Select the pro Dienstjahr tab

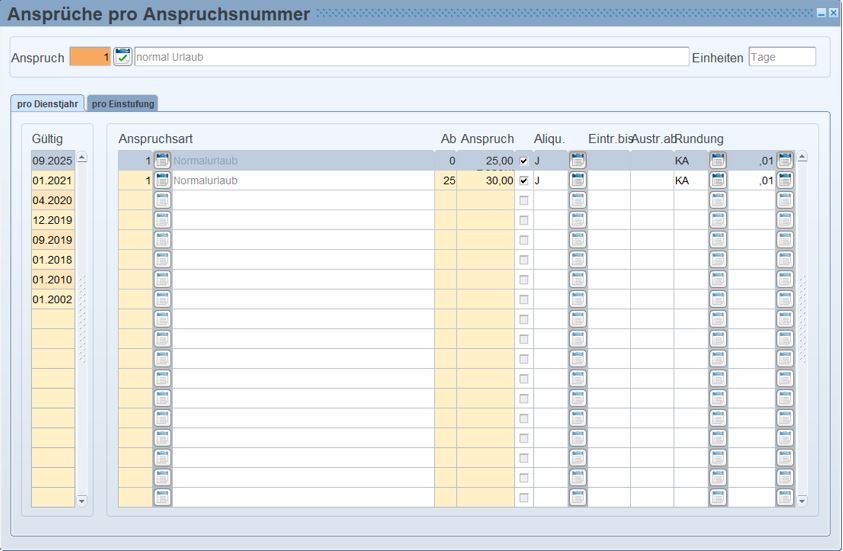pos(48,104)
